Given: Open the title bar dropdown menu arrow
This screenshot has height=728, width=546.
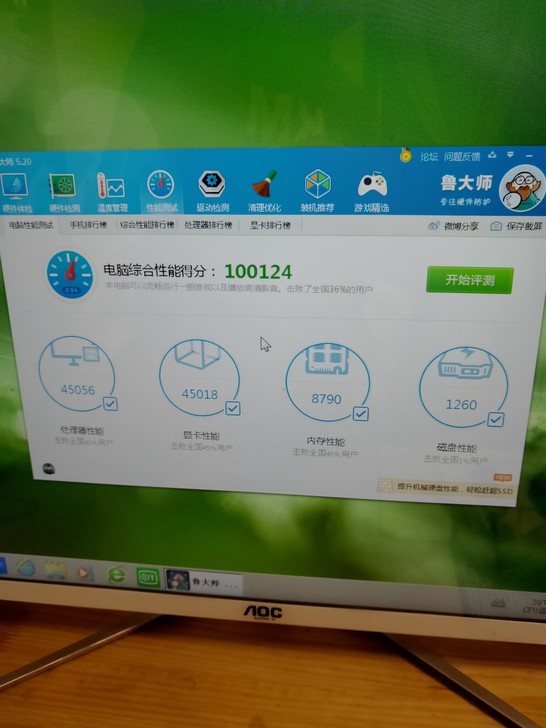Looking at the screenshot, I should pos(510,155).
